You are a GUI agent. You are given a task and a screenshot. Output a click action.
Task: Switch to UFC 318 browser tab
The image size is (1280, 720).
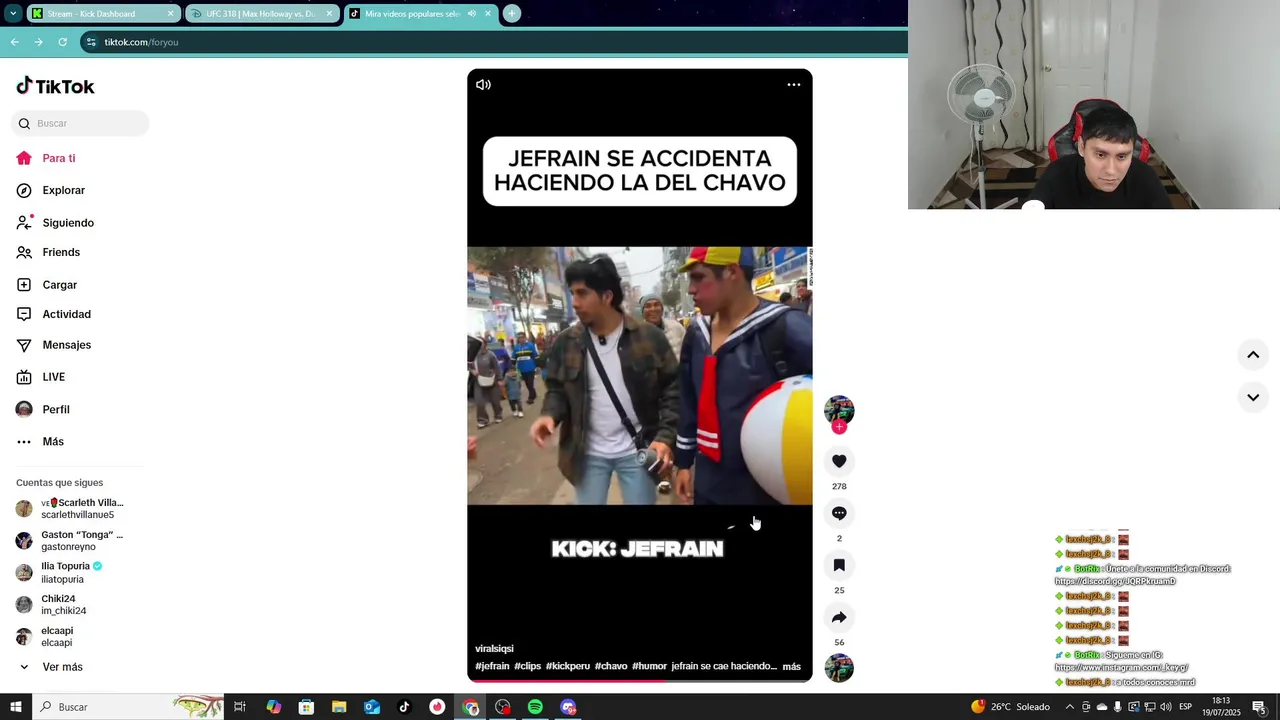point(260,14)
